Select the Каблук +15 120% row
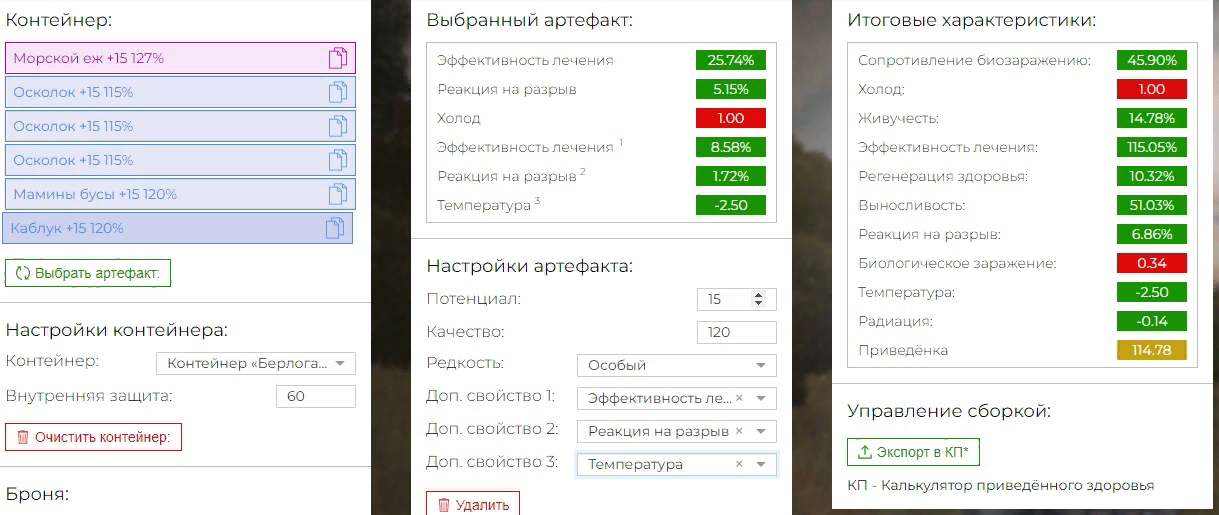The width and height of the screenshot is (1219, 515). click(x=177, y=228)
